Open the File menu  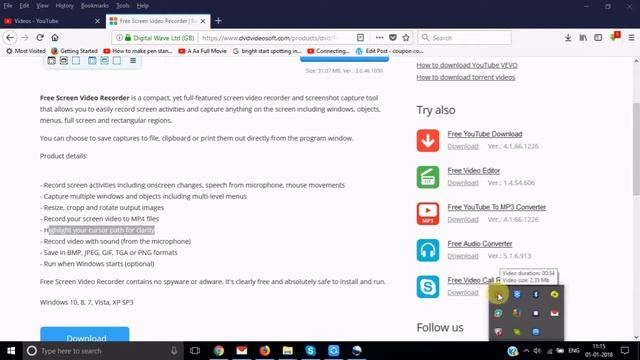(8, 6)
